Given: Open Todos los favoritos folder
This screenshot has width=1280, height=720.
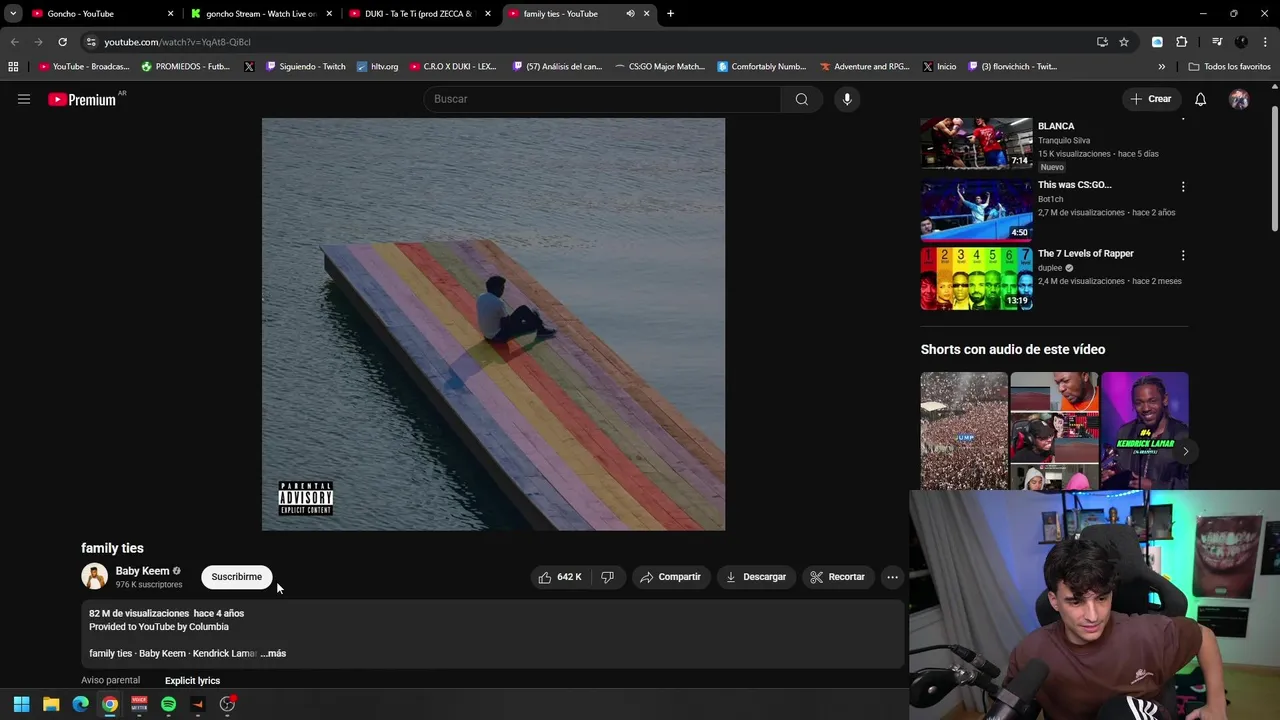Looking at the screenshot, I should (1229, 67).
